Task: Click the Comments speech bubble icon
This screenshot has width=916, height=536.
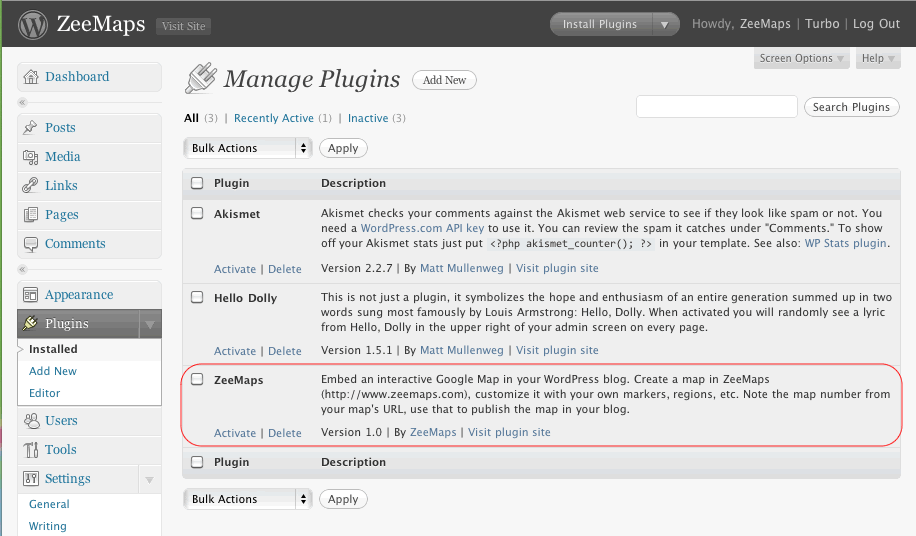Action: 30,243
